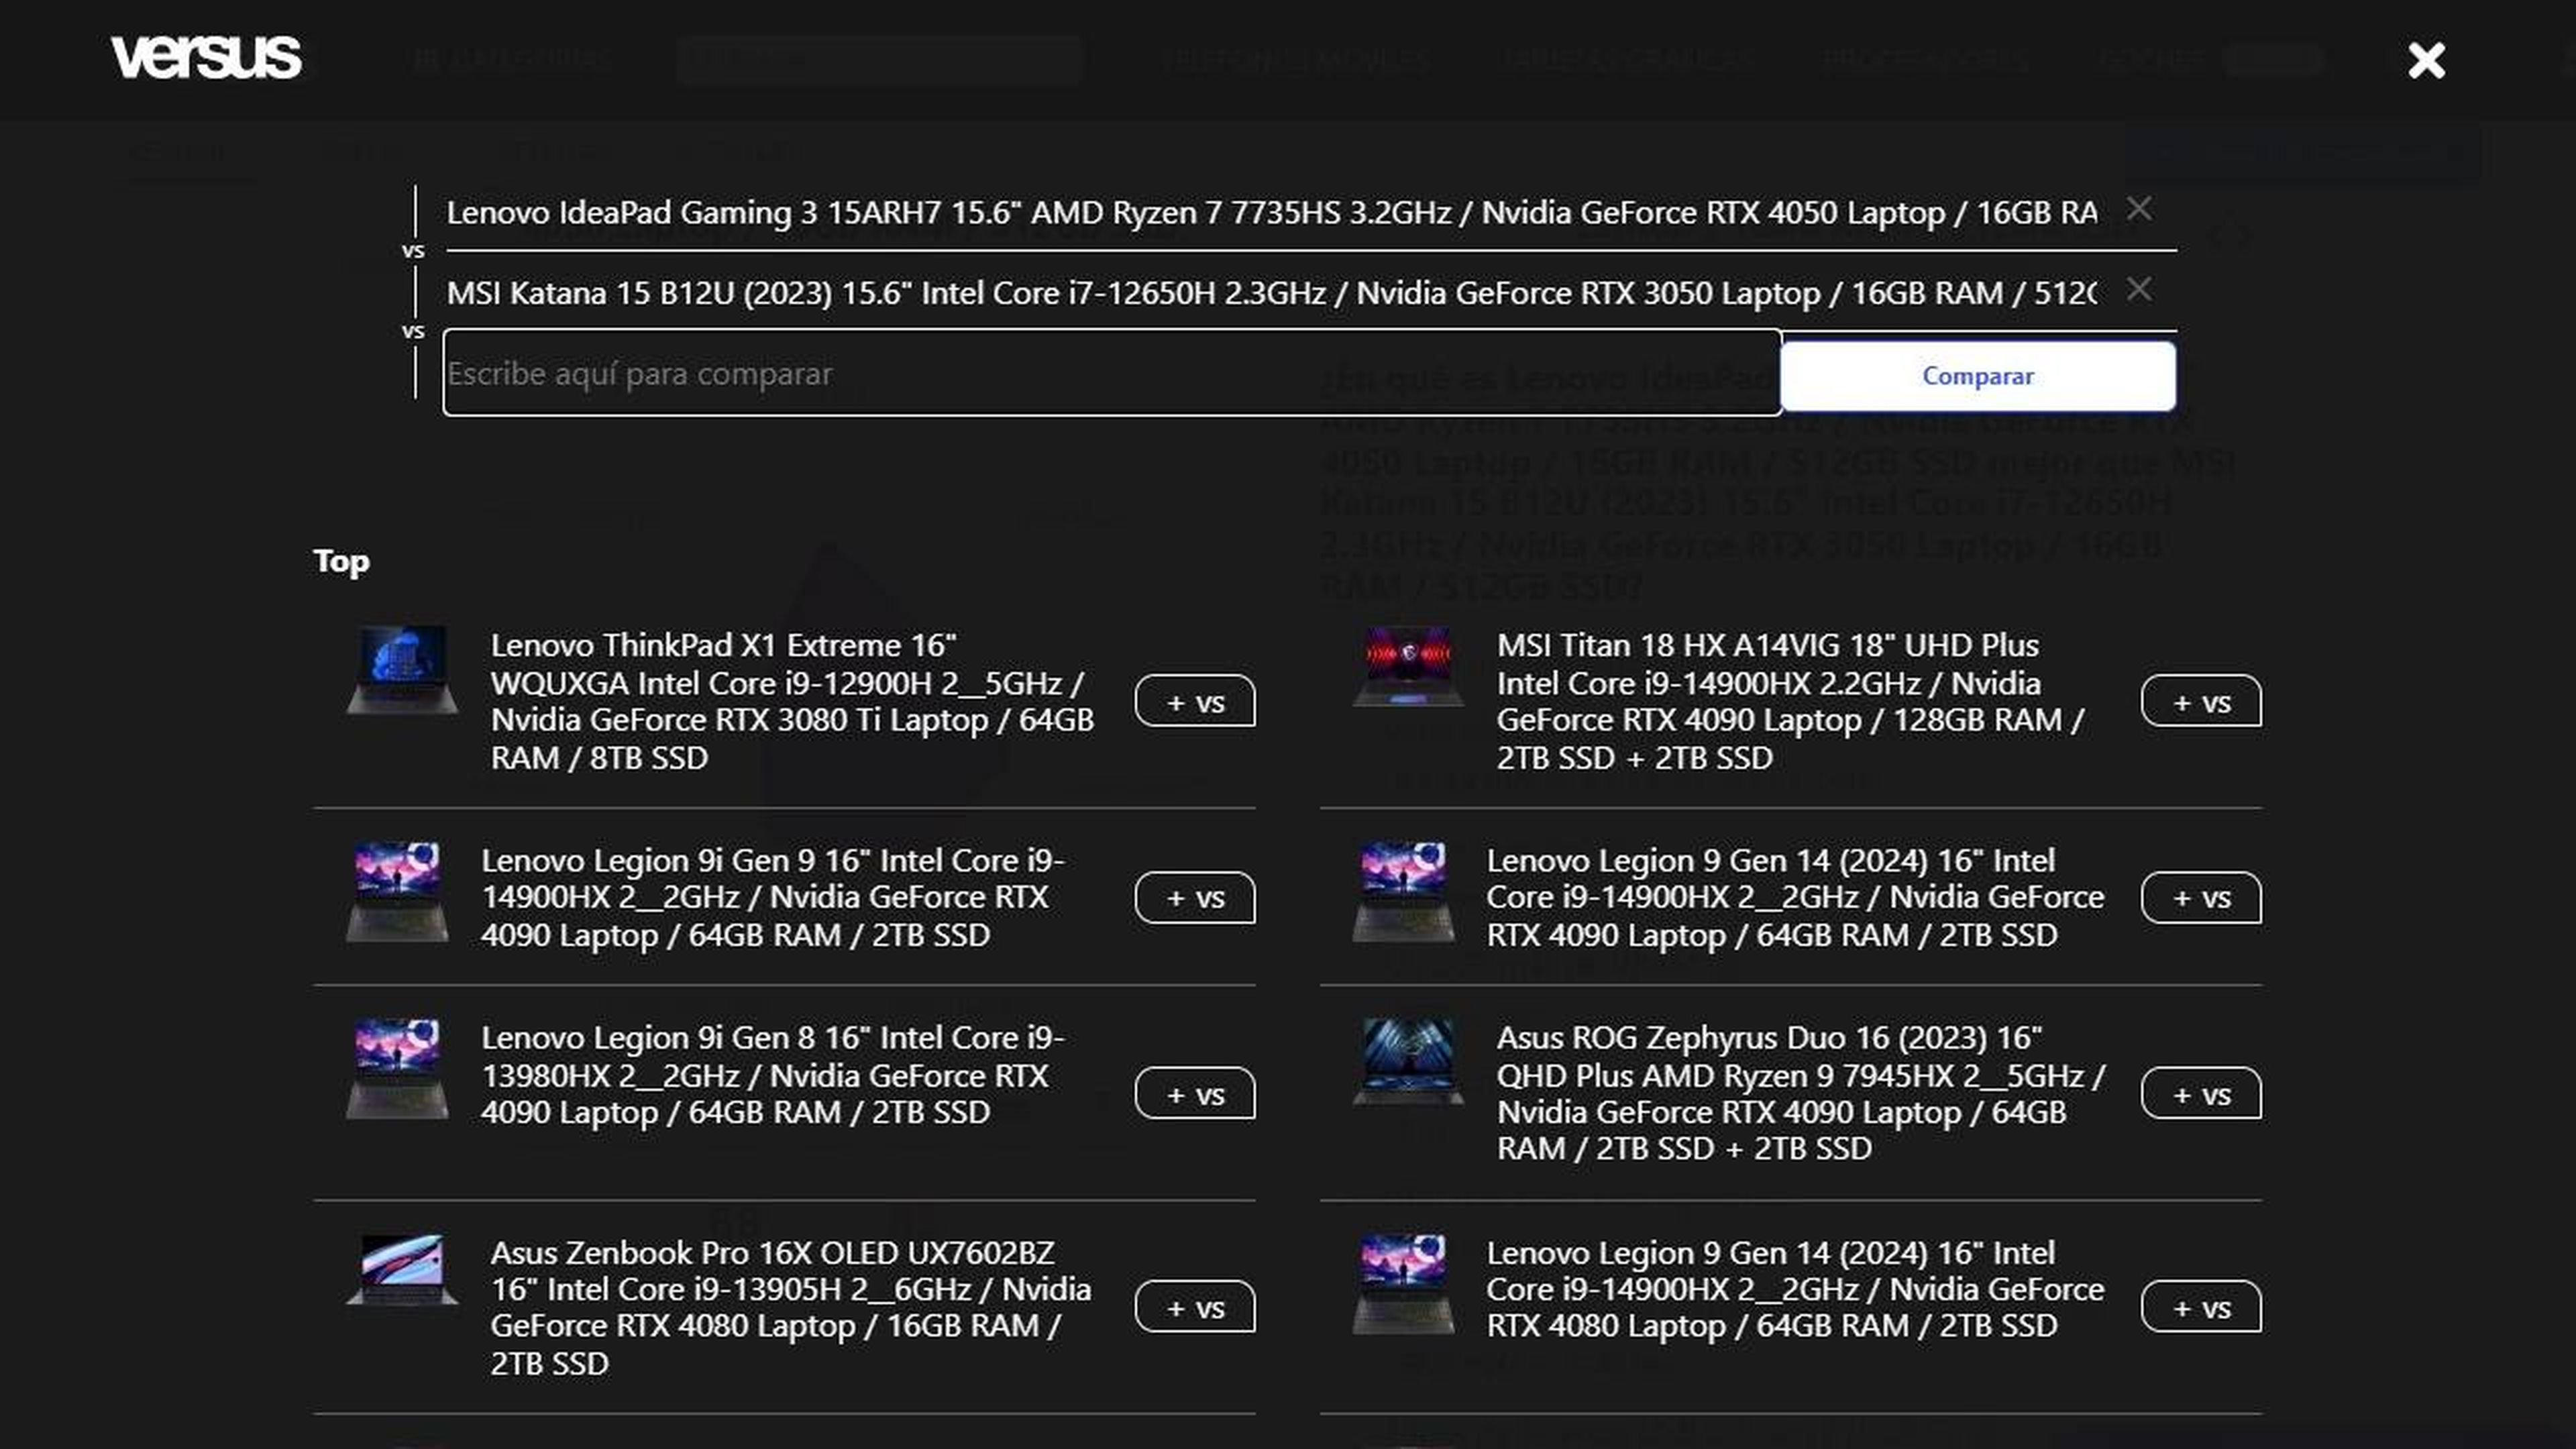This screenshot has width=2576, height=1449.
Task: Open Legion 9 Gen 14 RTX 4080 title
Action: click(1795, 1289)
